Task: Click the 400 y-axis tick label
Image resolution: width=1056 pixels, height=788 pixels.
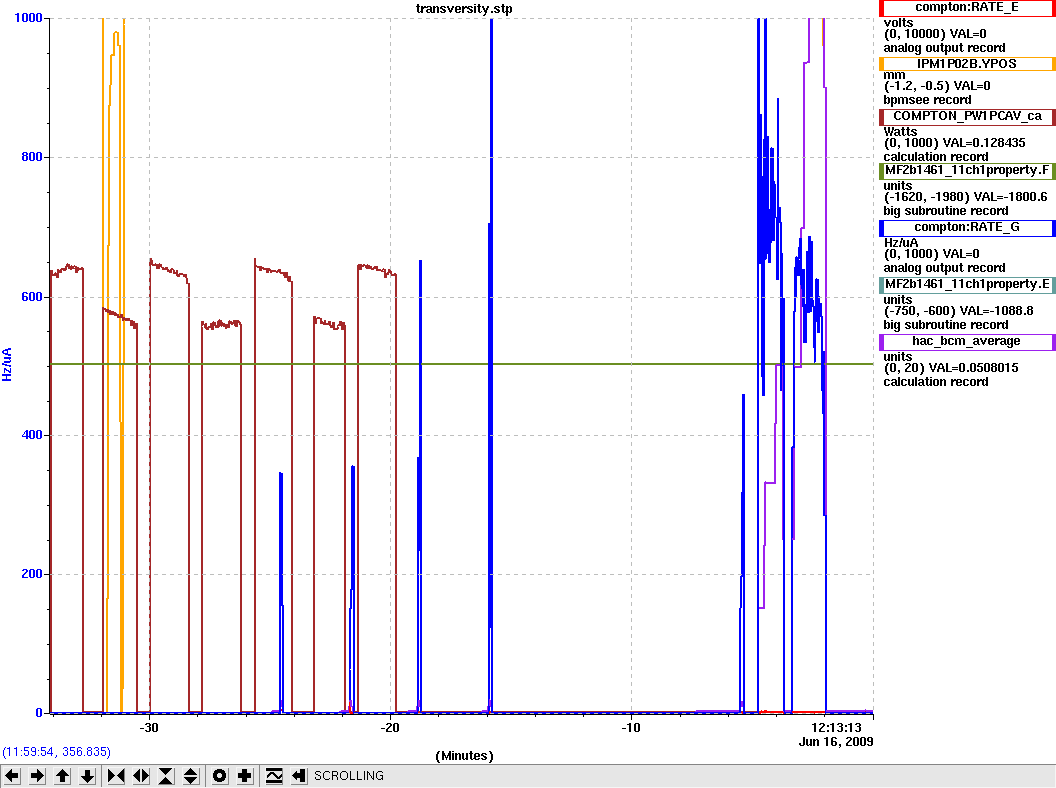Action: pyautogui.click(x=32, y=435)
